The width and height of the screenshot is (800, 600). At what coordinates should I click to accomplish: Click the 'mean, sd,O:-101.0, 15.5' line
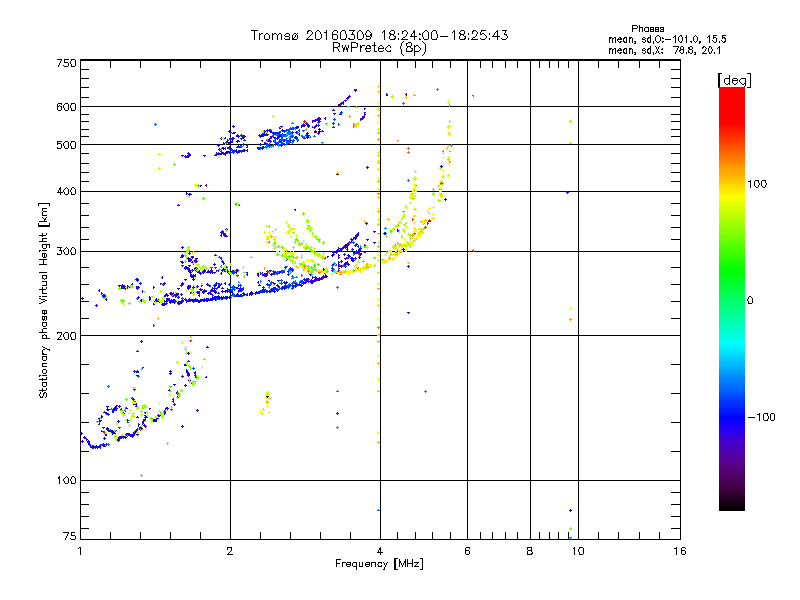point(667,39)
